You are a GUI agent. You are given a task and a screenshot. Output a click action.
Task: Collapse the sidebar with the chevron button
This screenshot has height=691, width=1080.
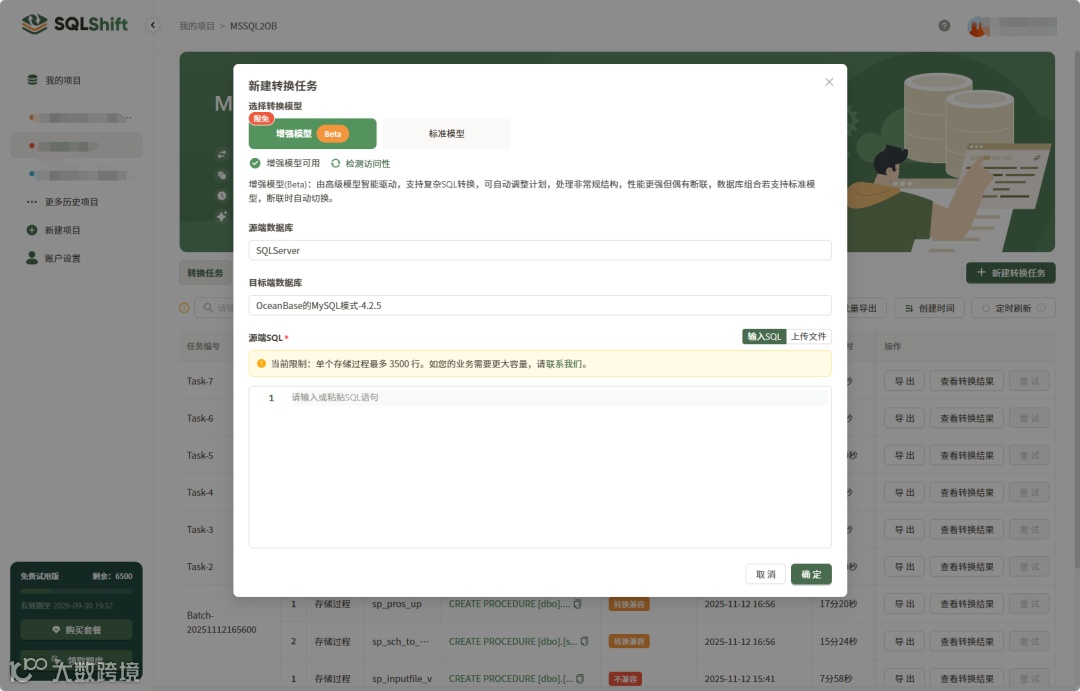coord(152,25)
